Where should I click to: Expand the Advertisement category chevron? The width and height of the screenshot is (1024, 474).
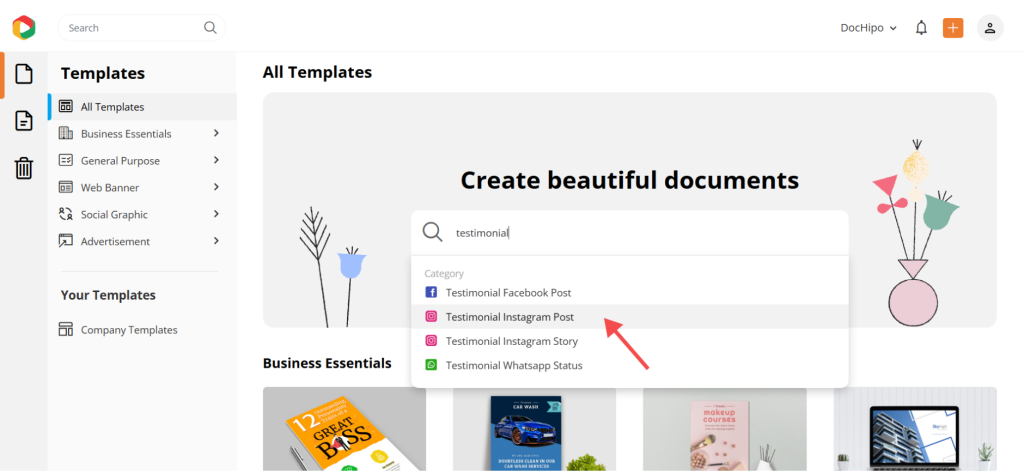click(216, 241)
